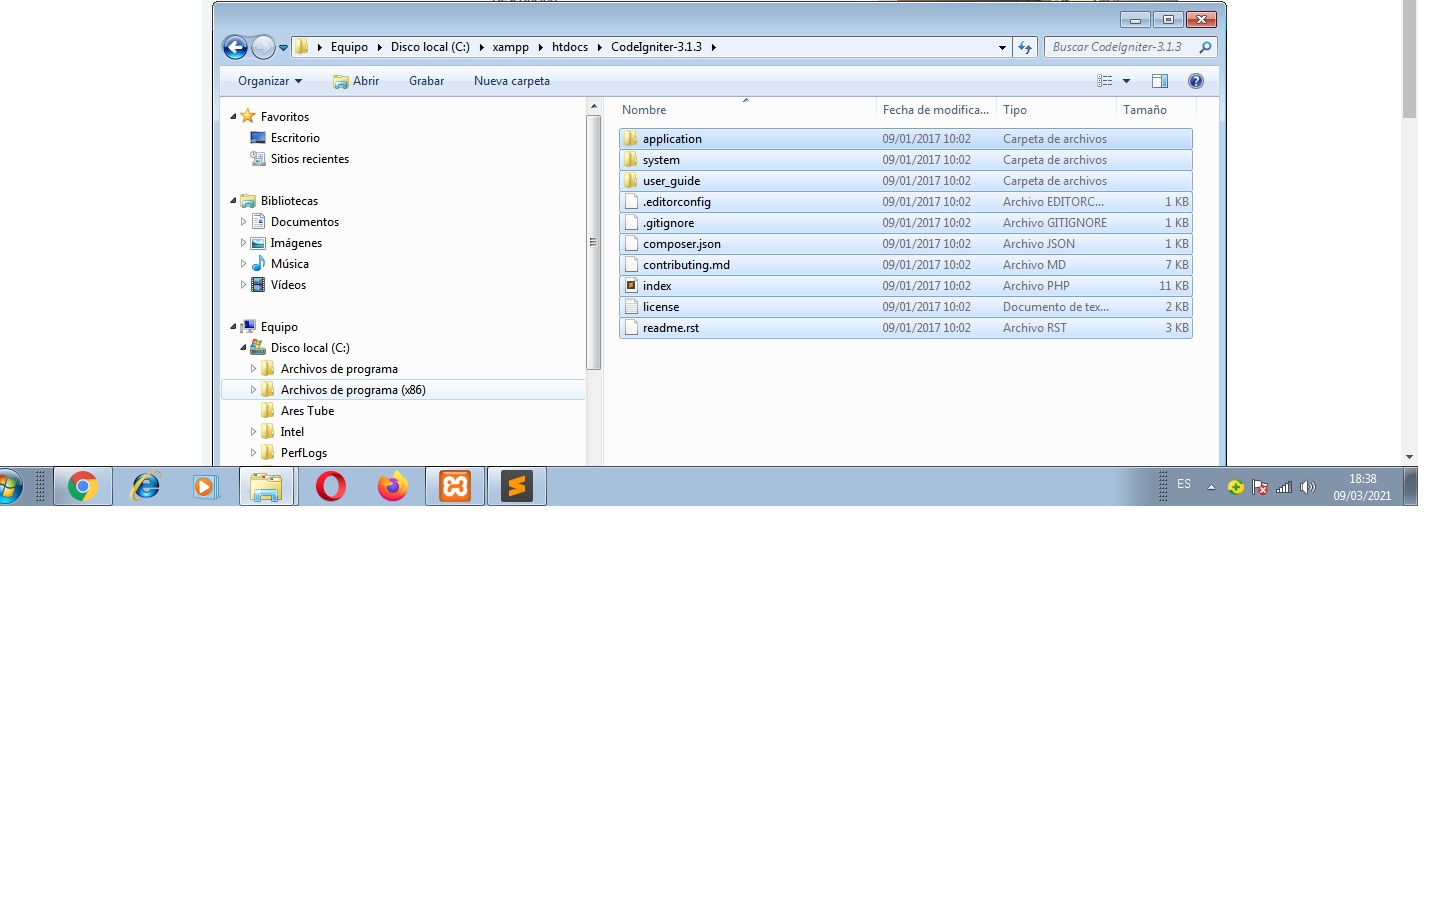This screenshot has height=900, width=1440.
Task: Open Sitios recientes in Favoritos
Action: coord(310,159)
